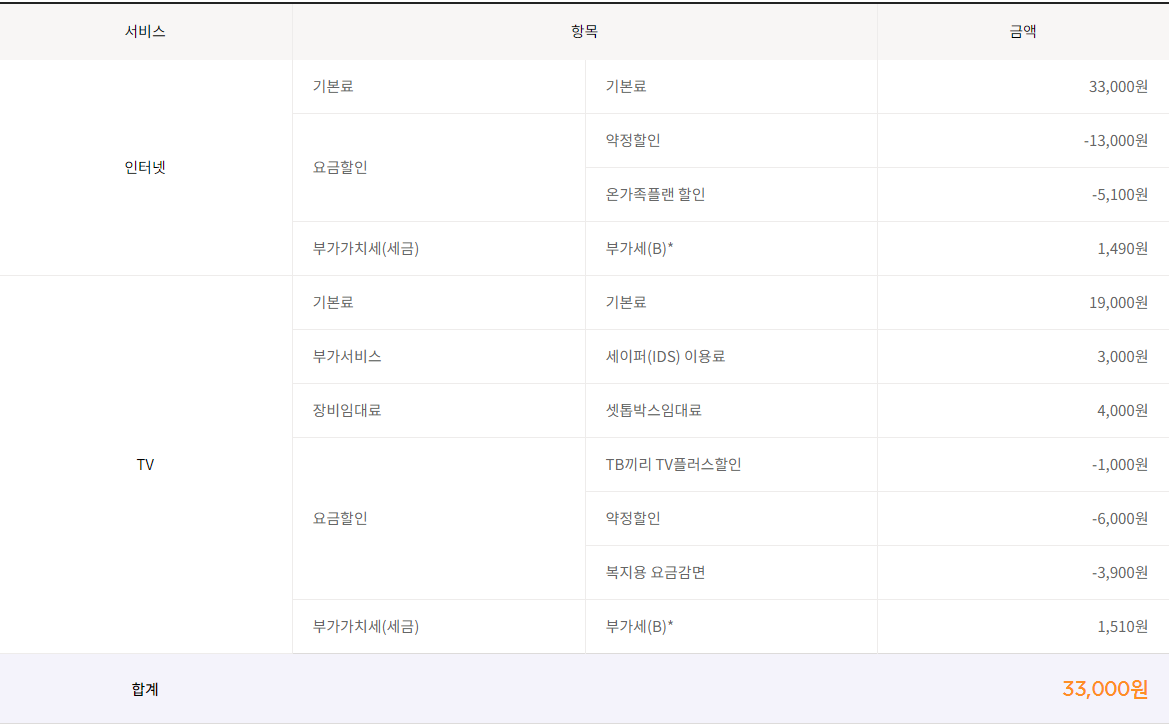The width and height of the screenshot is (1172, 727).
Task: Click the 부가서비스 category cell
Action: coord(346,356)
